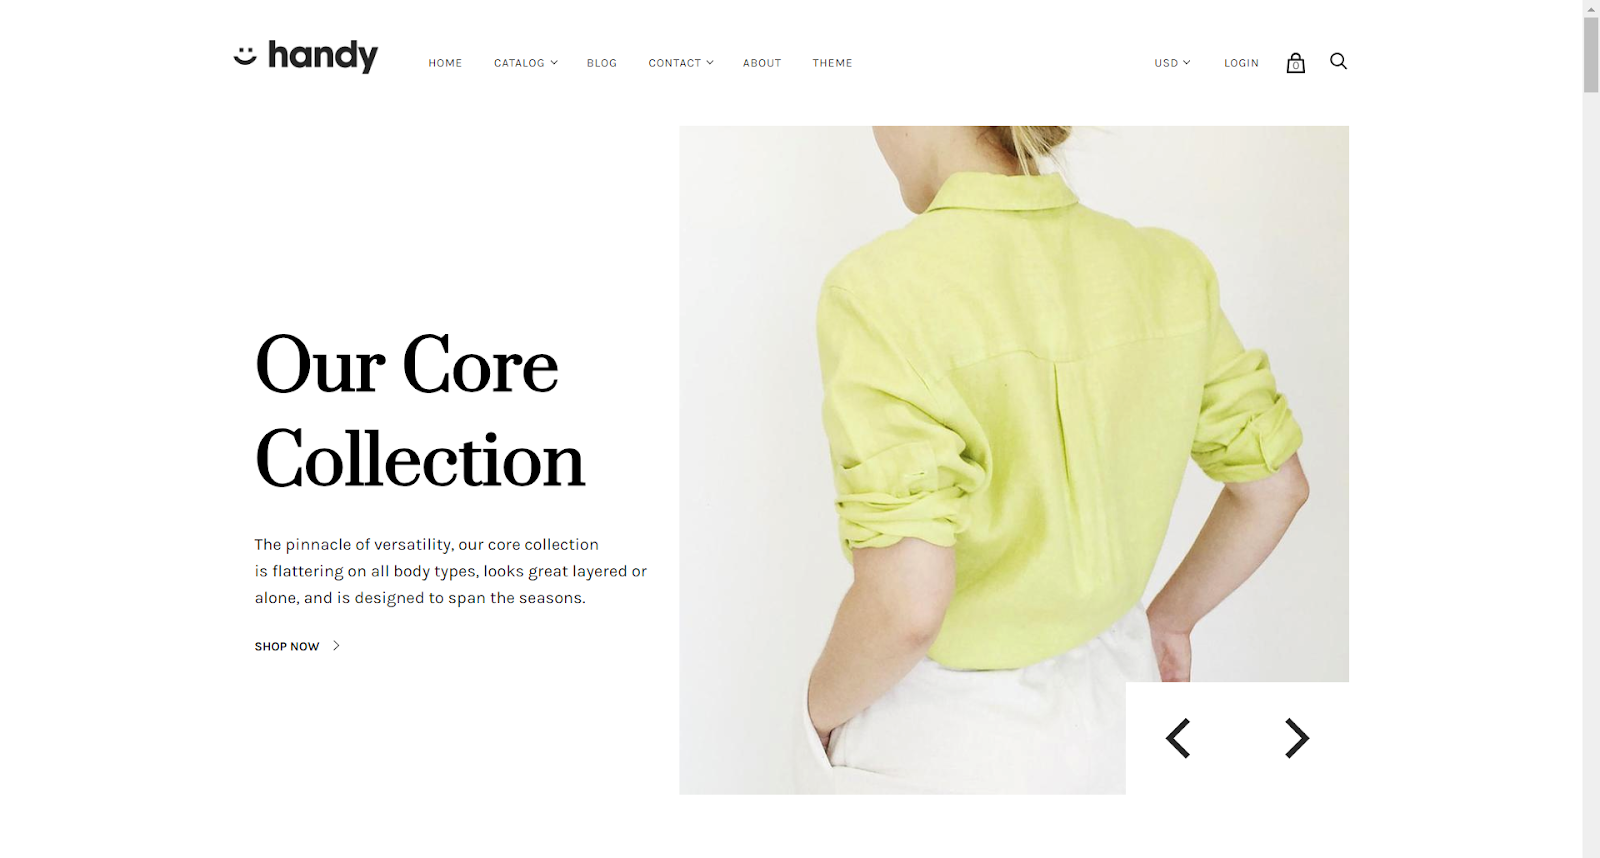1600x858 pixels.
Task: Click the Shop Now link
Action: tap(287, 647)
